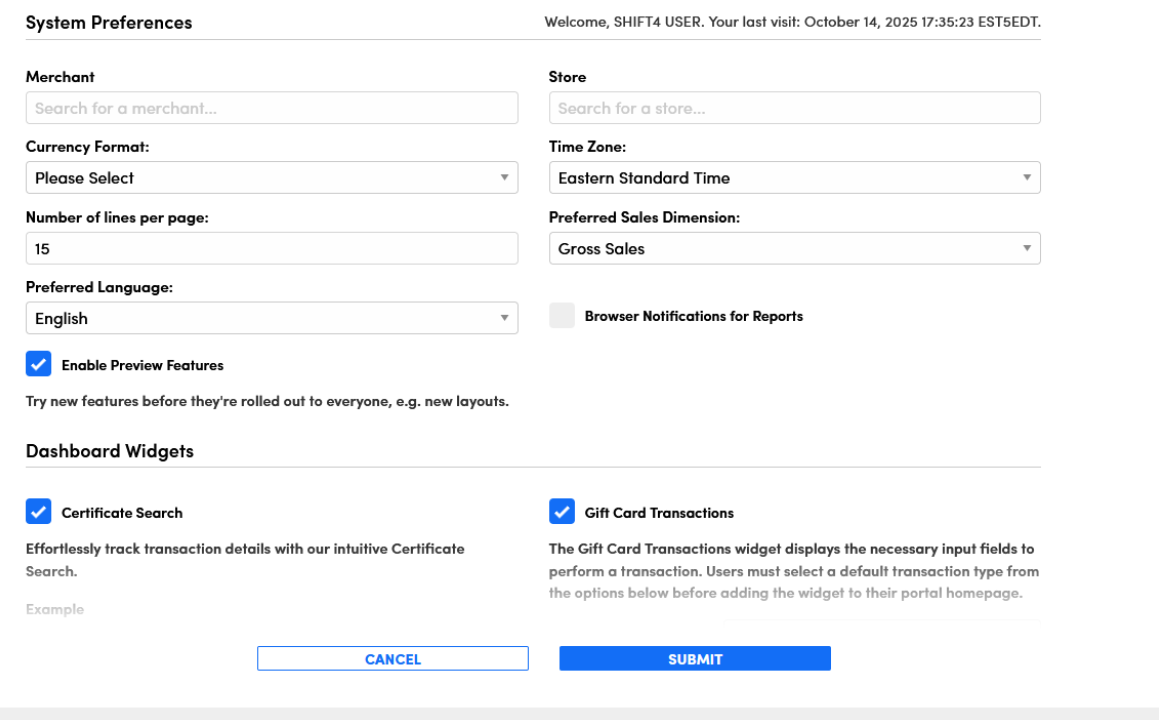Screen dimensions: 1159x720
Task: Click the Currency Format dropdown arrow
Action: (x=504, y=178)
